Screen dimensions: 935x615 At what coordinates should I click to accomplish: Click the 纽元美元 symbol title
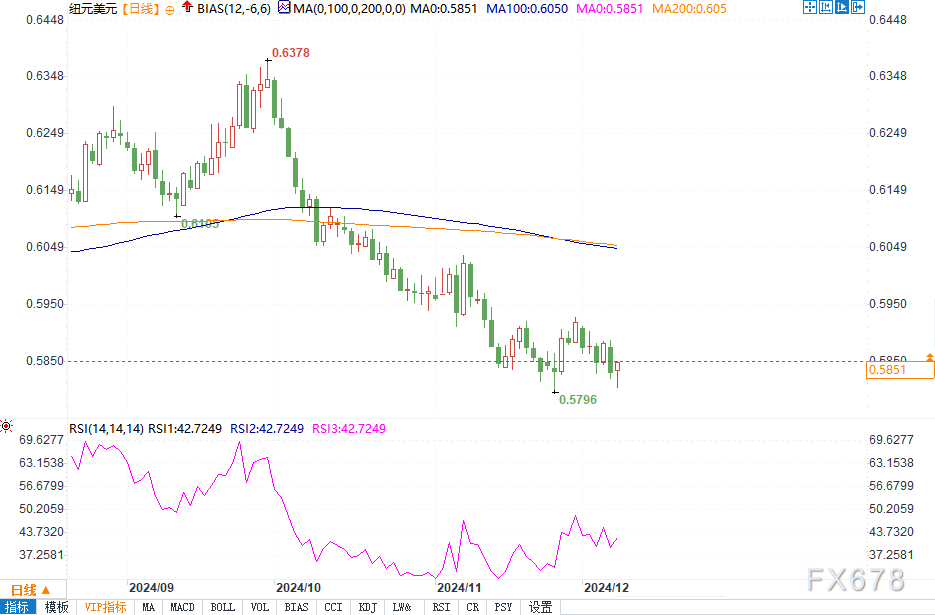pos(93,9)
